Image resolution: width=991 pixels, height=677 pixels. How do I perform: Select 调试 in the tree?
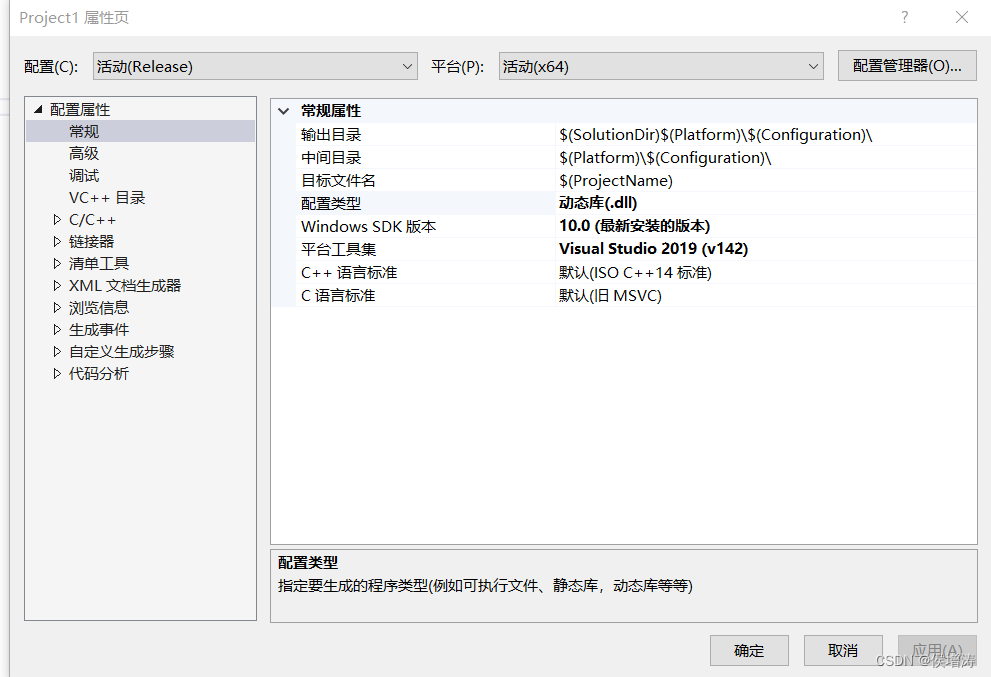click(84, 176)
